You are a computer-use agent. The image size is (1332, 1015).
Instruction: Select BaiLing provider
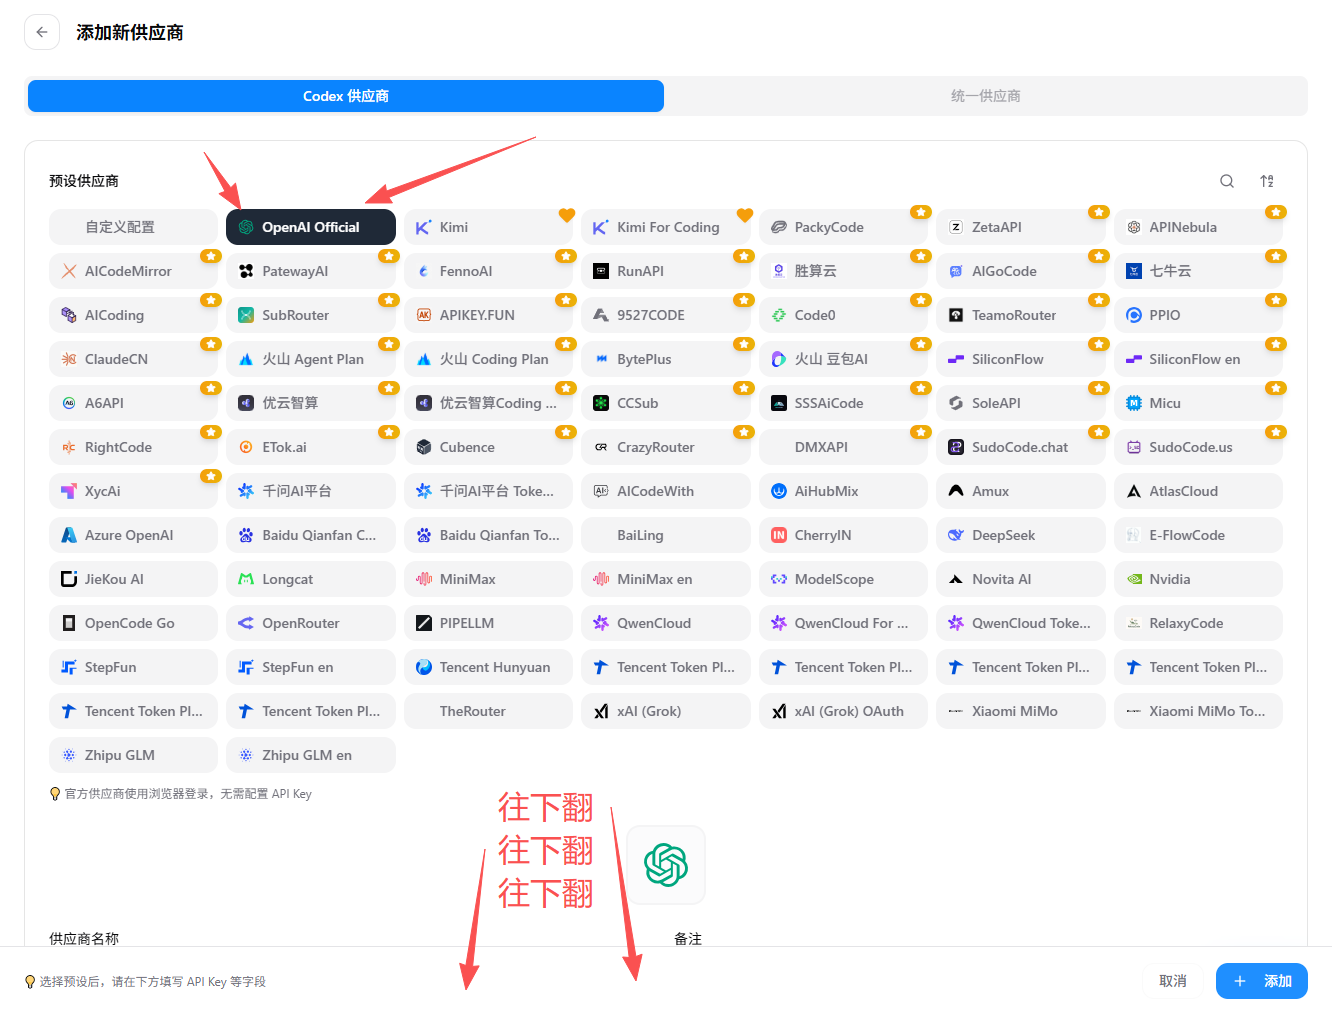click(666, 535)
